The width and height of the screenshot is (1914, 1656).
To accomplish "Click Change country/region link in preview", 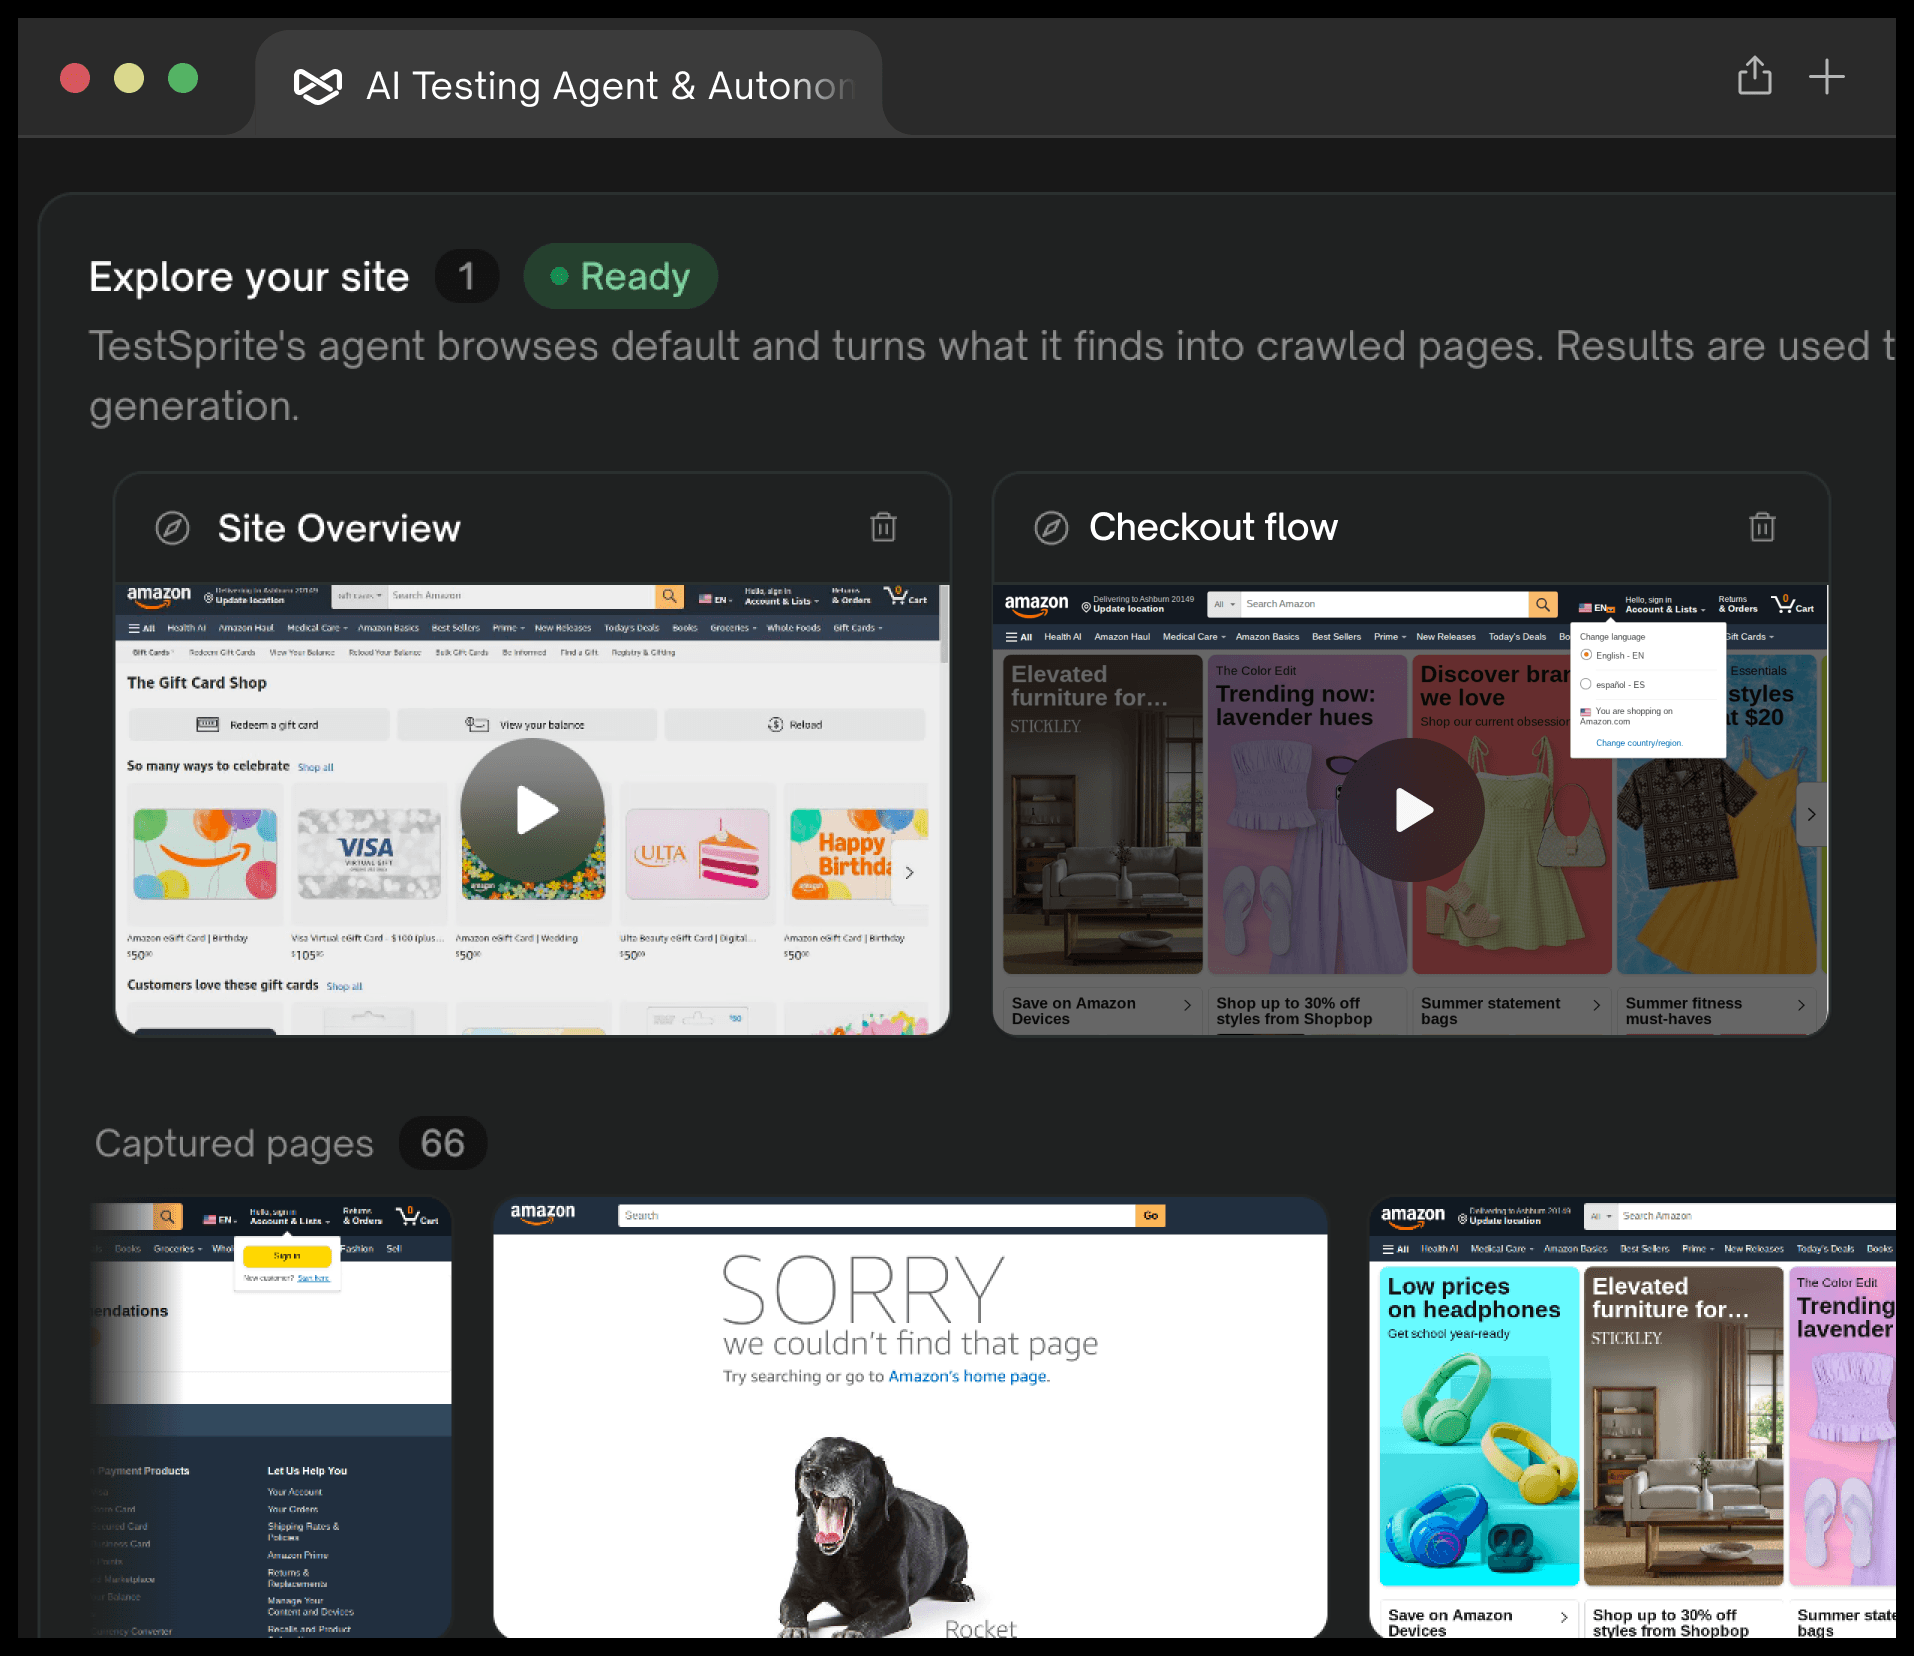I will pos(1639,743).
